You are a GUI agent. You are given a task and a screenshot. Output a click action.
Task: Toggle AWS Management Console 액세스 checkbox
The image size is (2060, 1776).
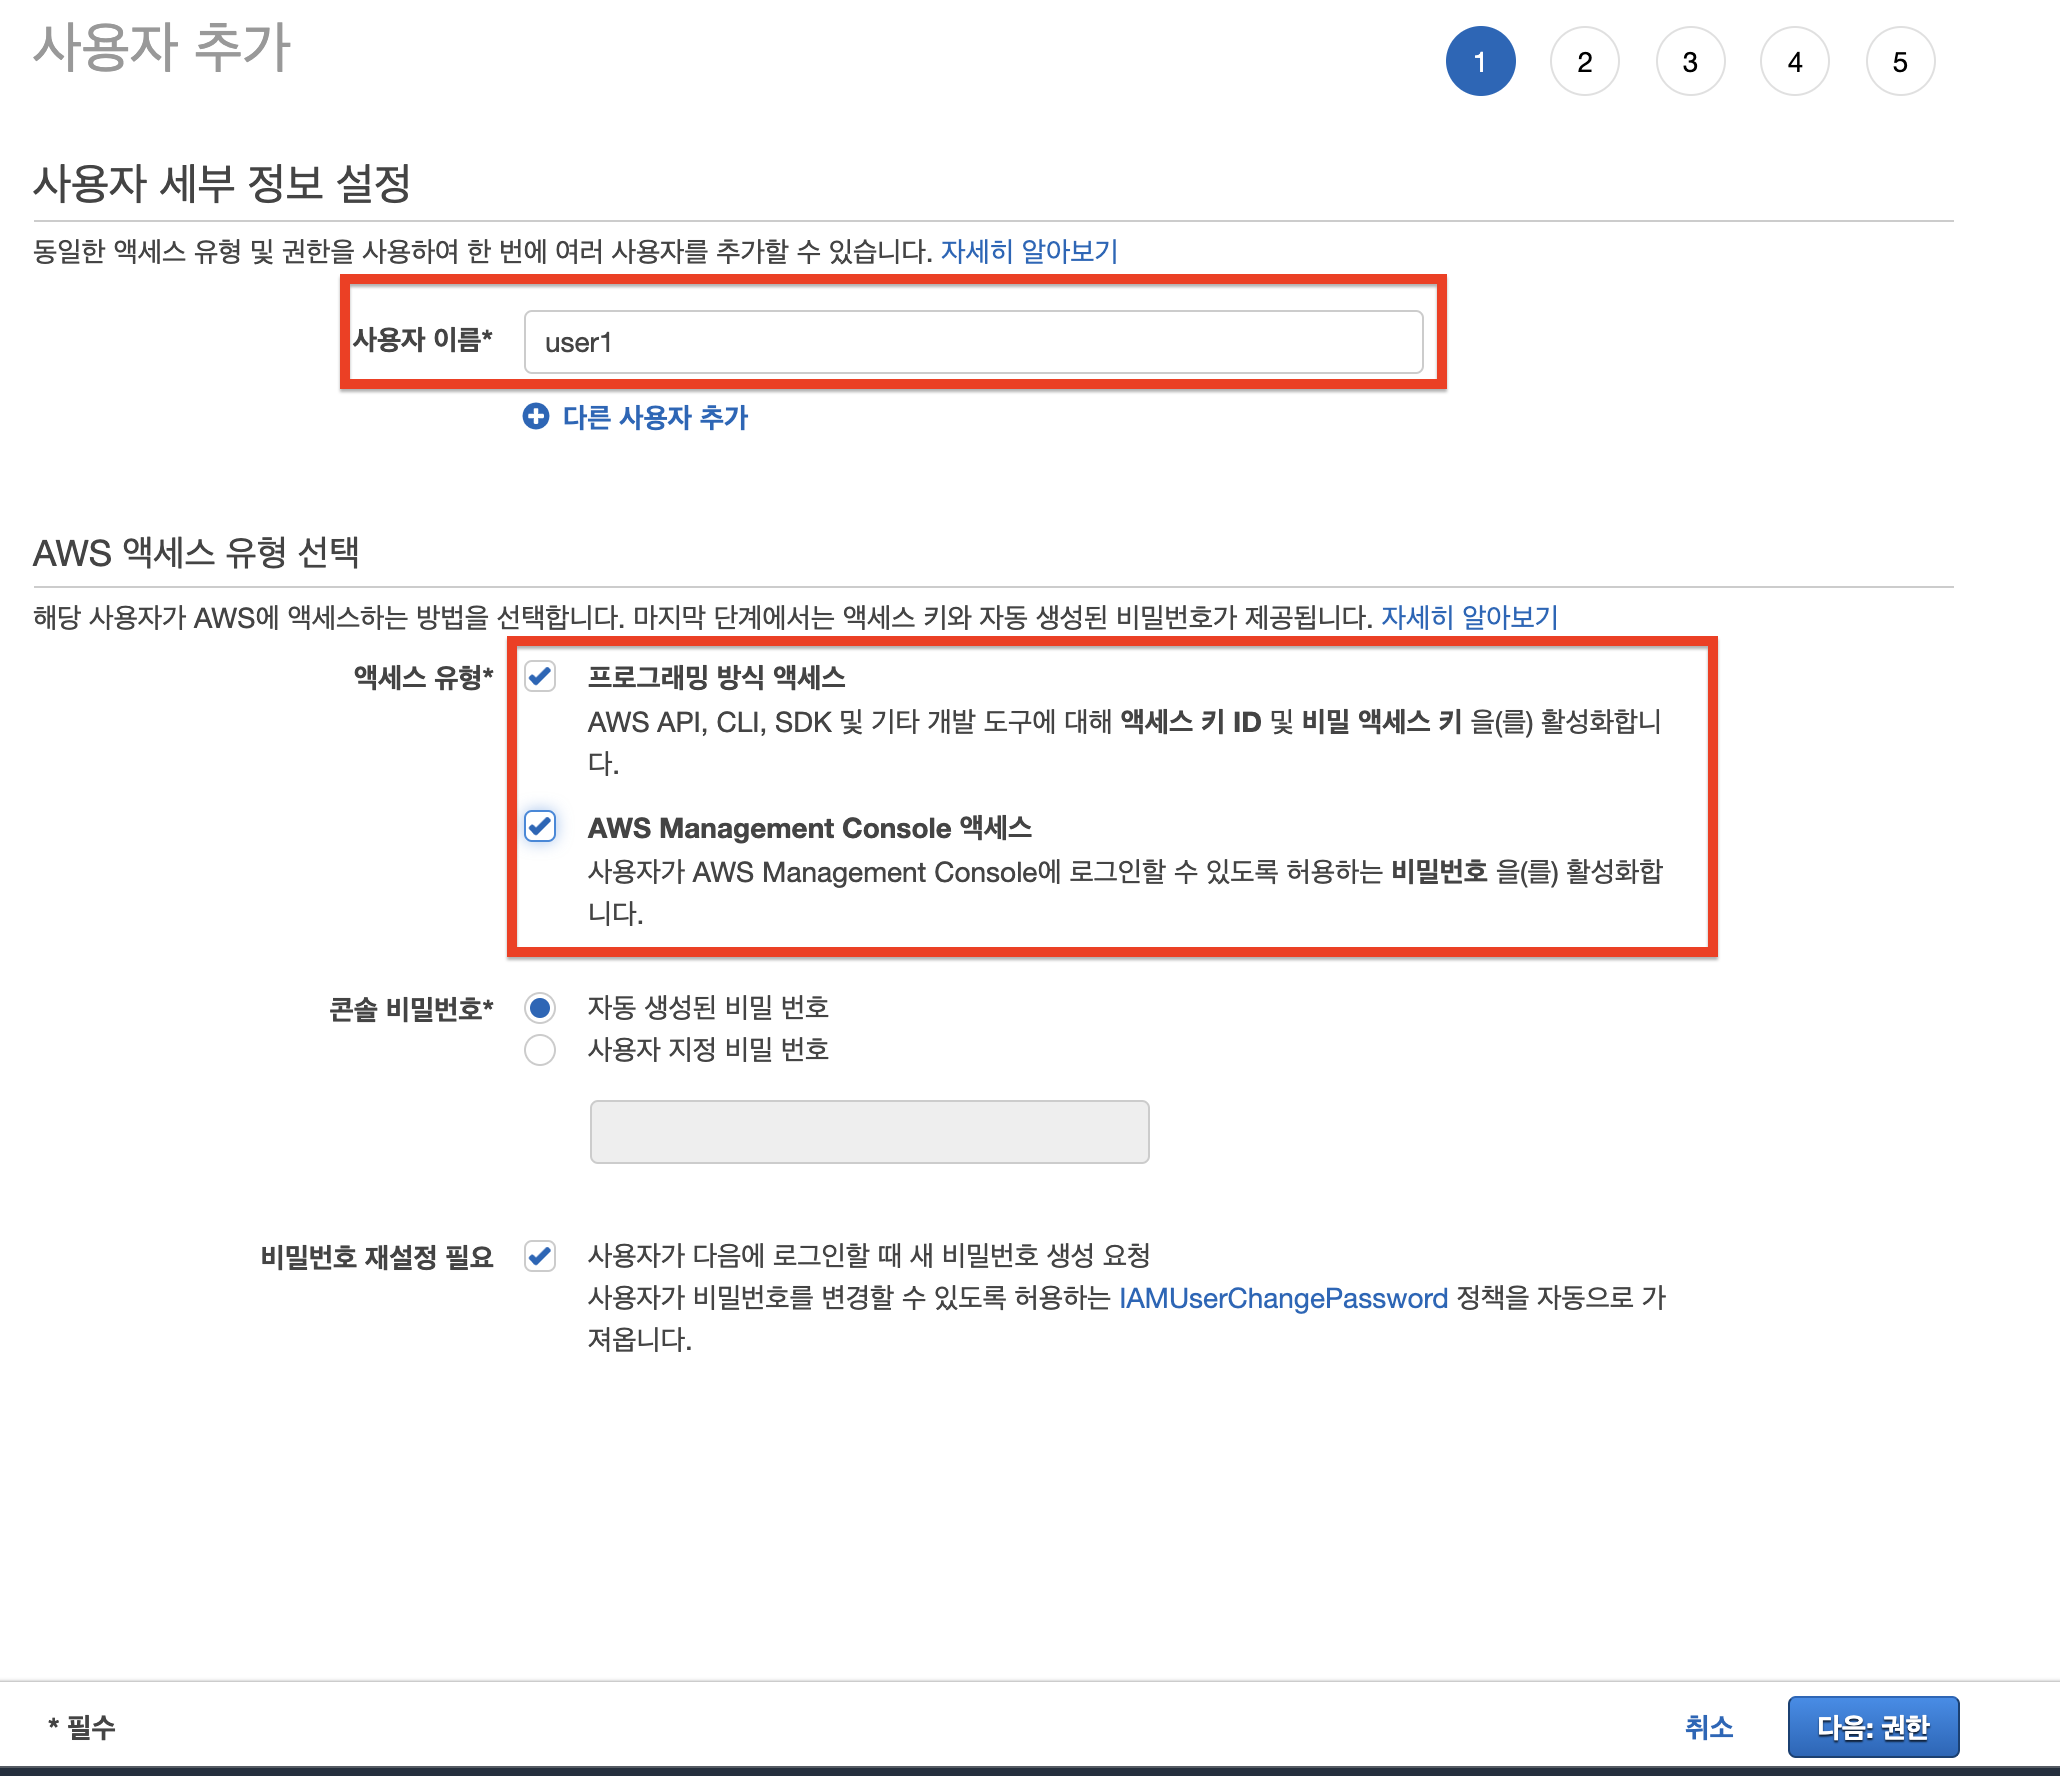tap(540, 826)
